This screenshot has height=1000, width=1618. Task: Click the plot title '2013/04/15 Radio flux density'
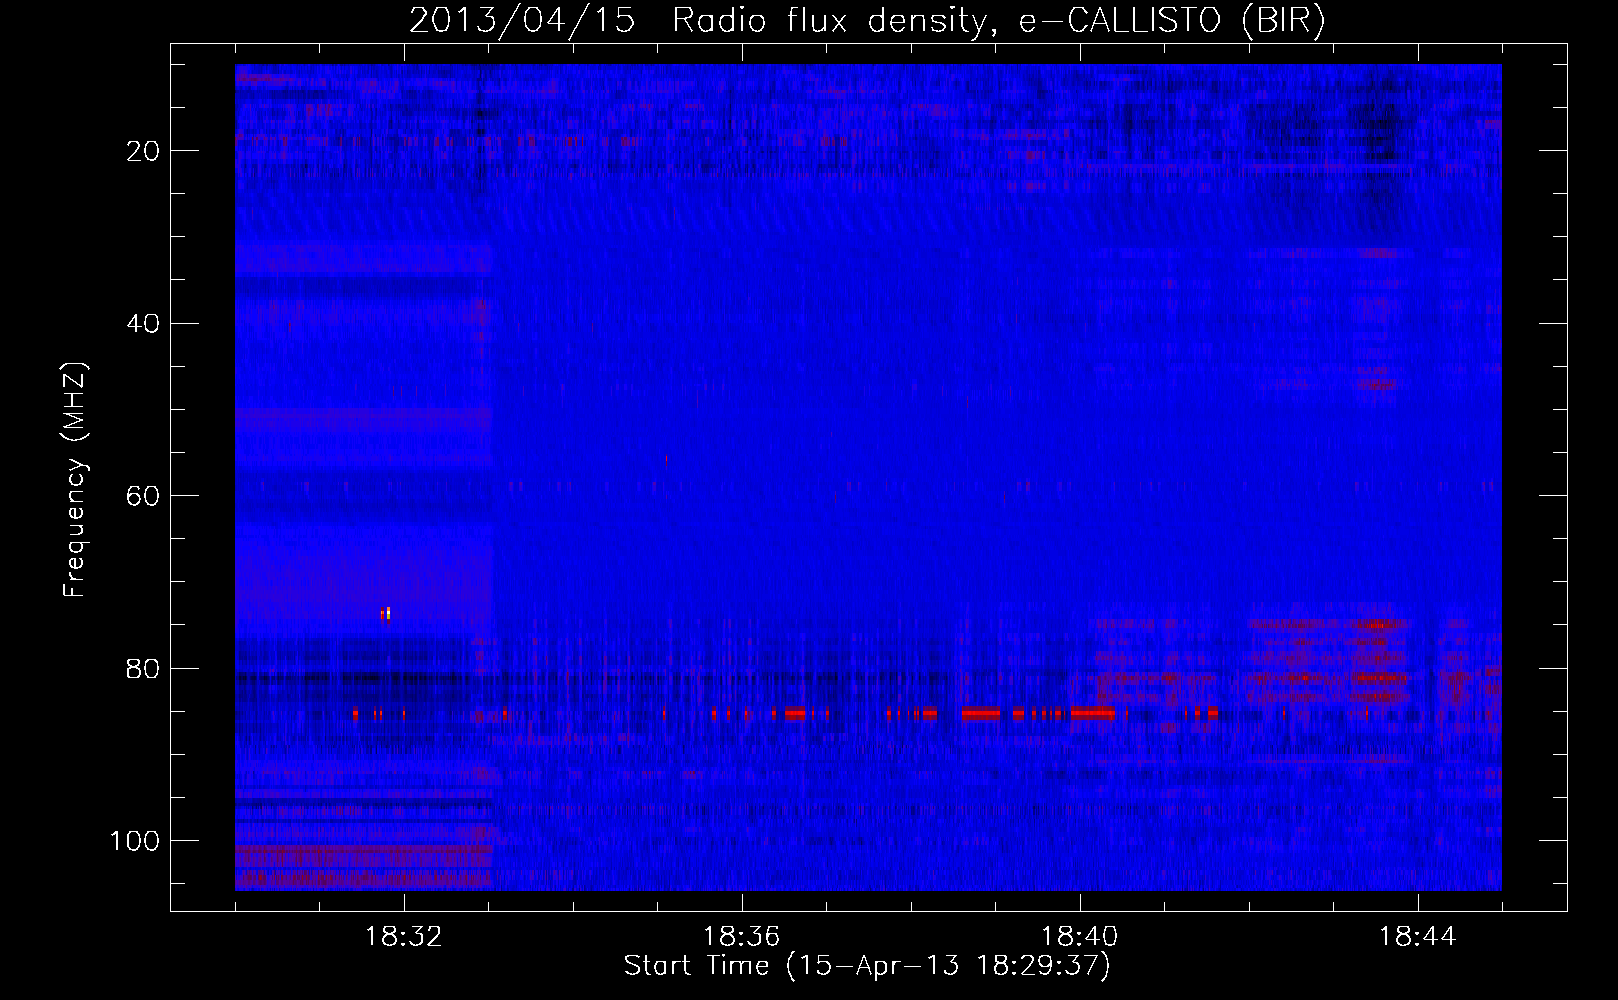[x=697, y=21]
